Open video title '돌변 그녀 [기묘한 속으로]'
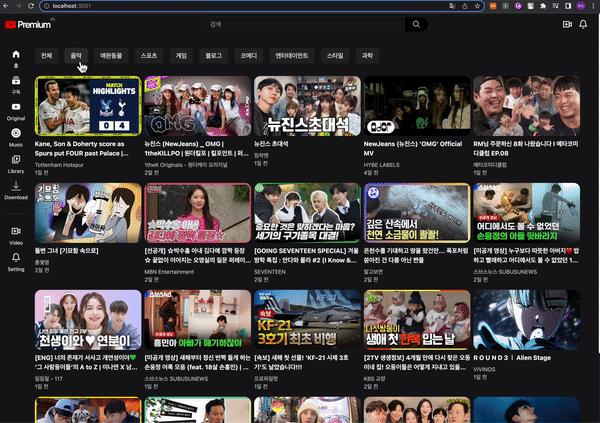 67,251
